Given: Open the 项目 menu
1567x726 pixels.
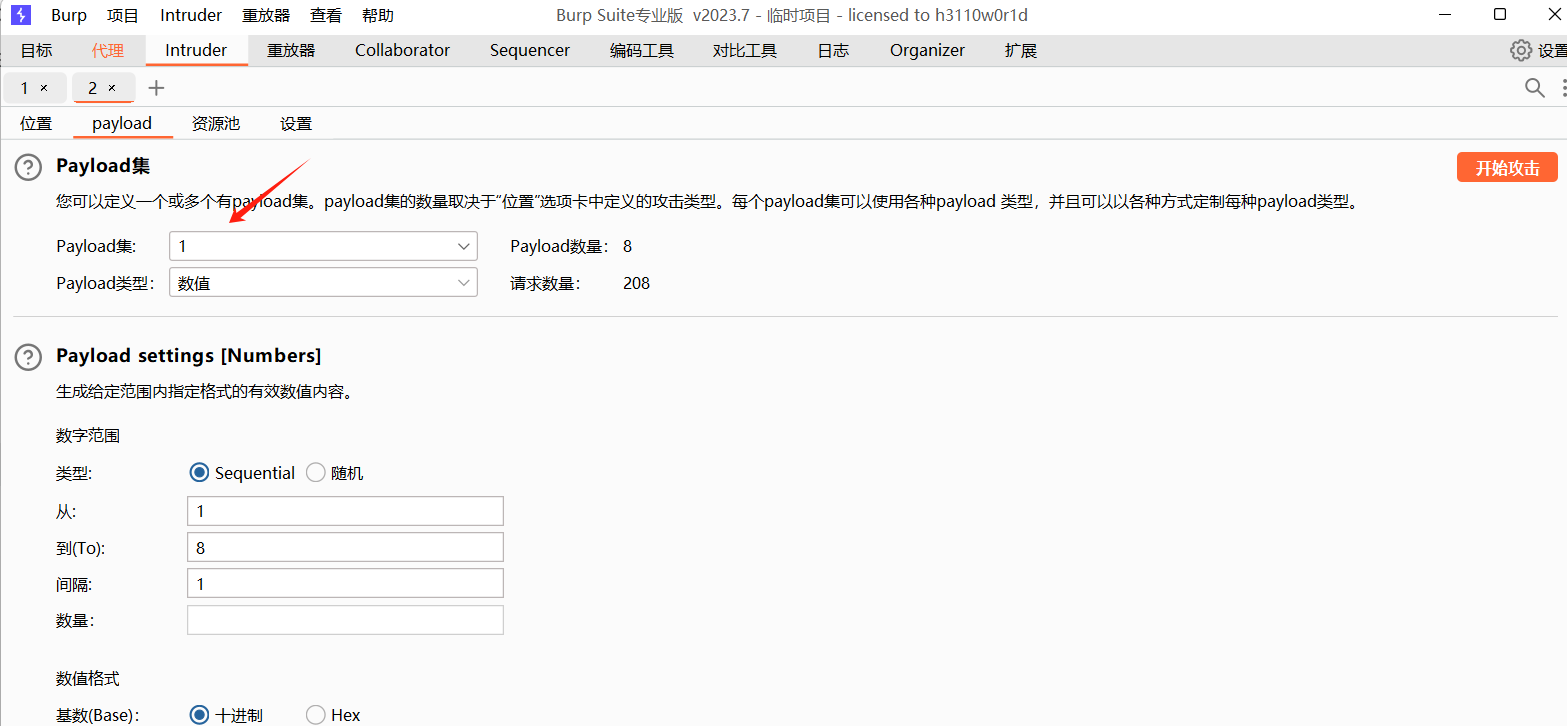Looking at the screenshot, I should click(x=123, y=15).
